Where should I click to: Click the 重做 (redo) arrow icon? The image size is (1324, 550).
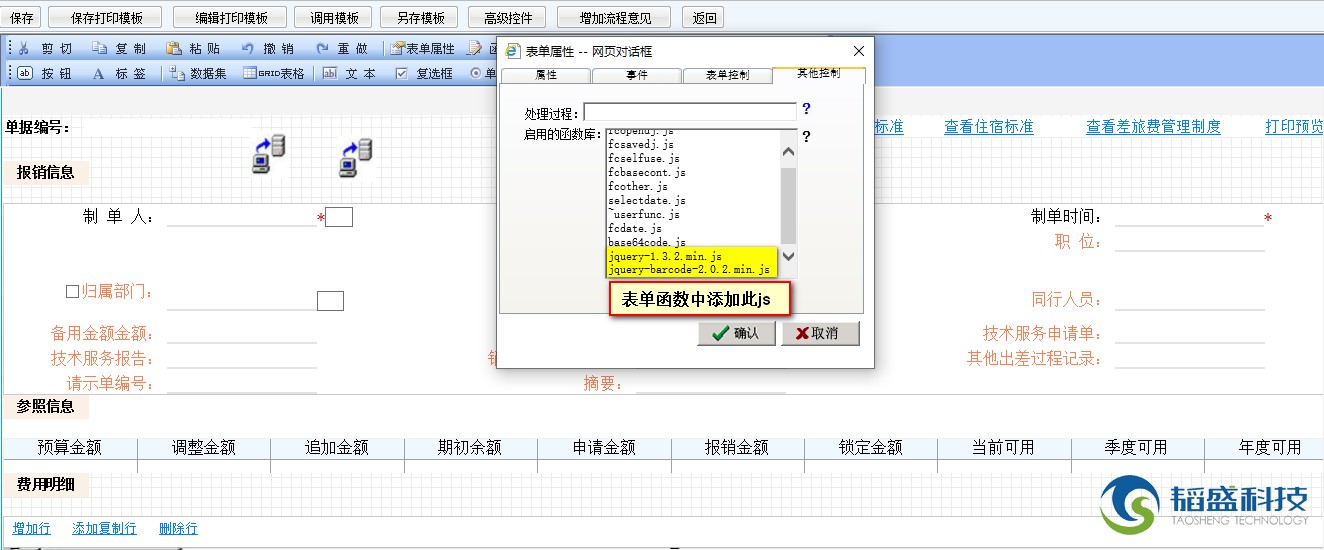coord(322,48)
